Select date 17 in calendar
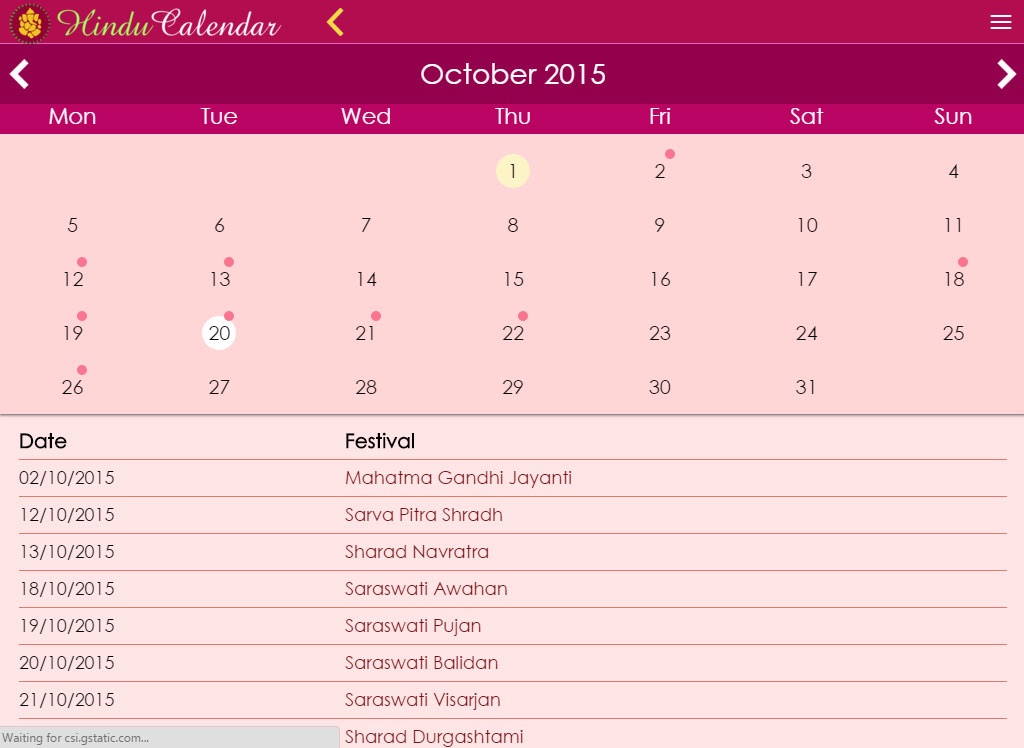1024x748 pixels. [807, 280]
